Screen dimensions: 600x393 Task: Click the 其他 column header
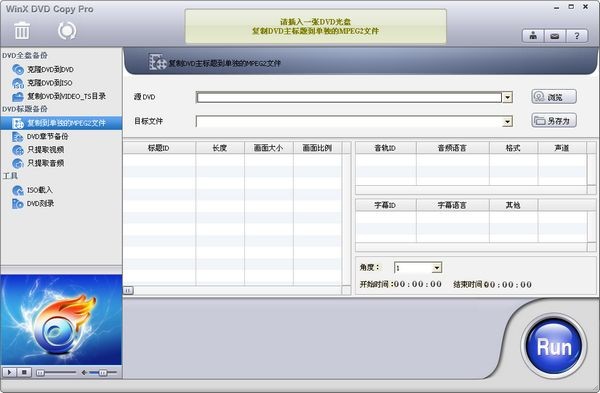click(x=514, y=205)
